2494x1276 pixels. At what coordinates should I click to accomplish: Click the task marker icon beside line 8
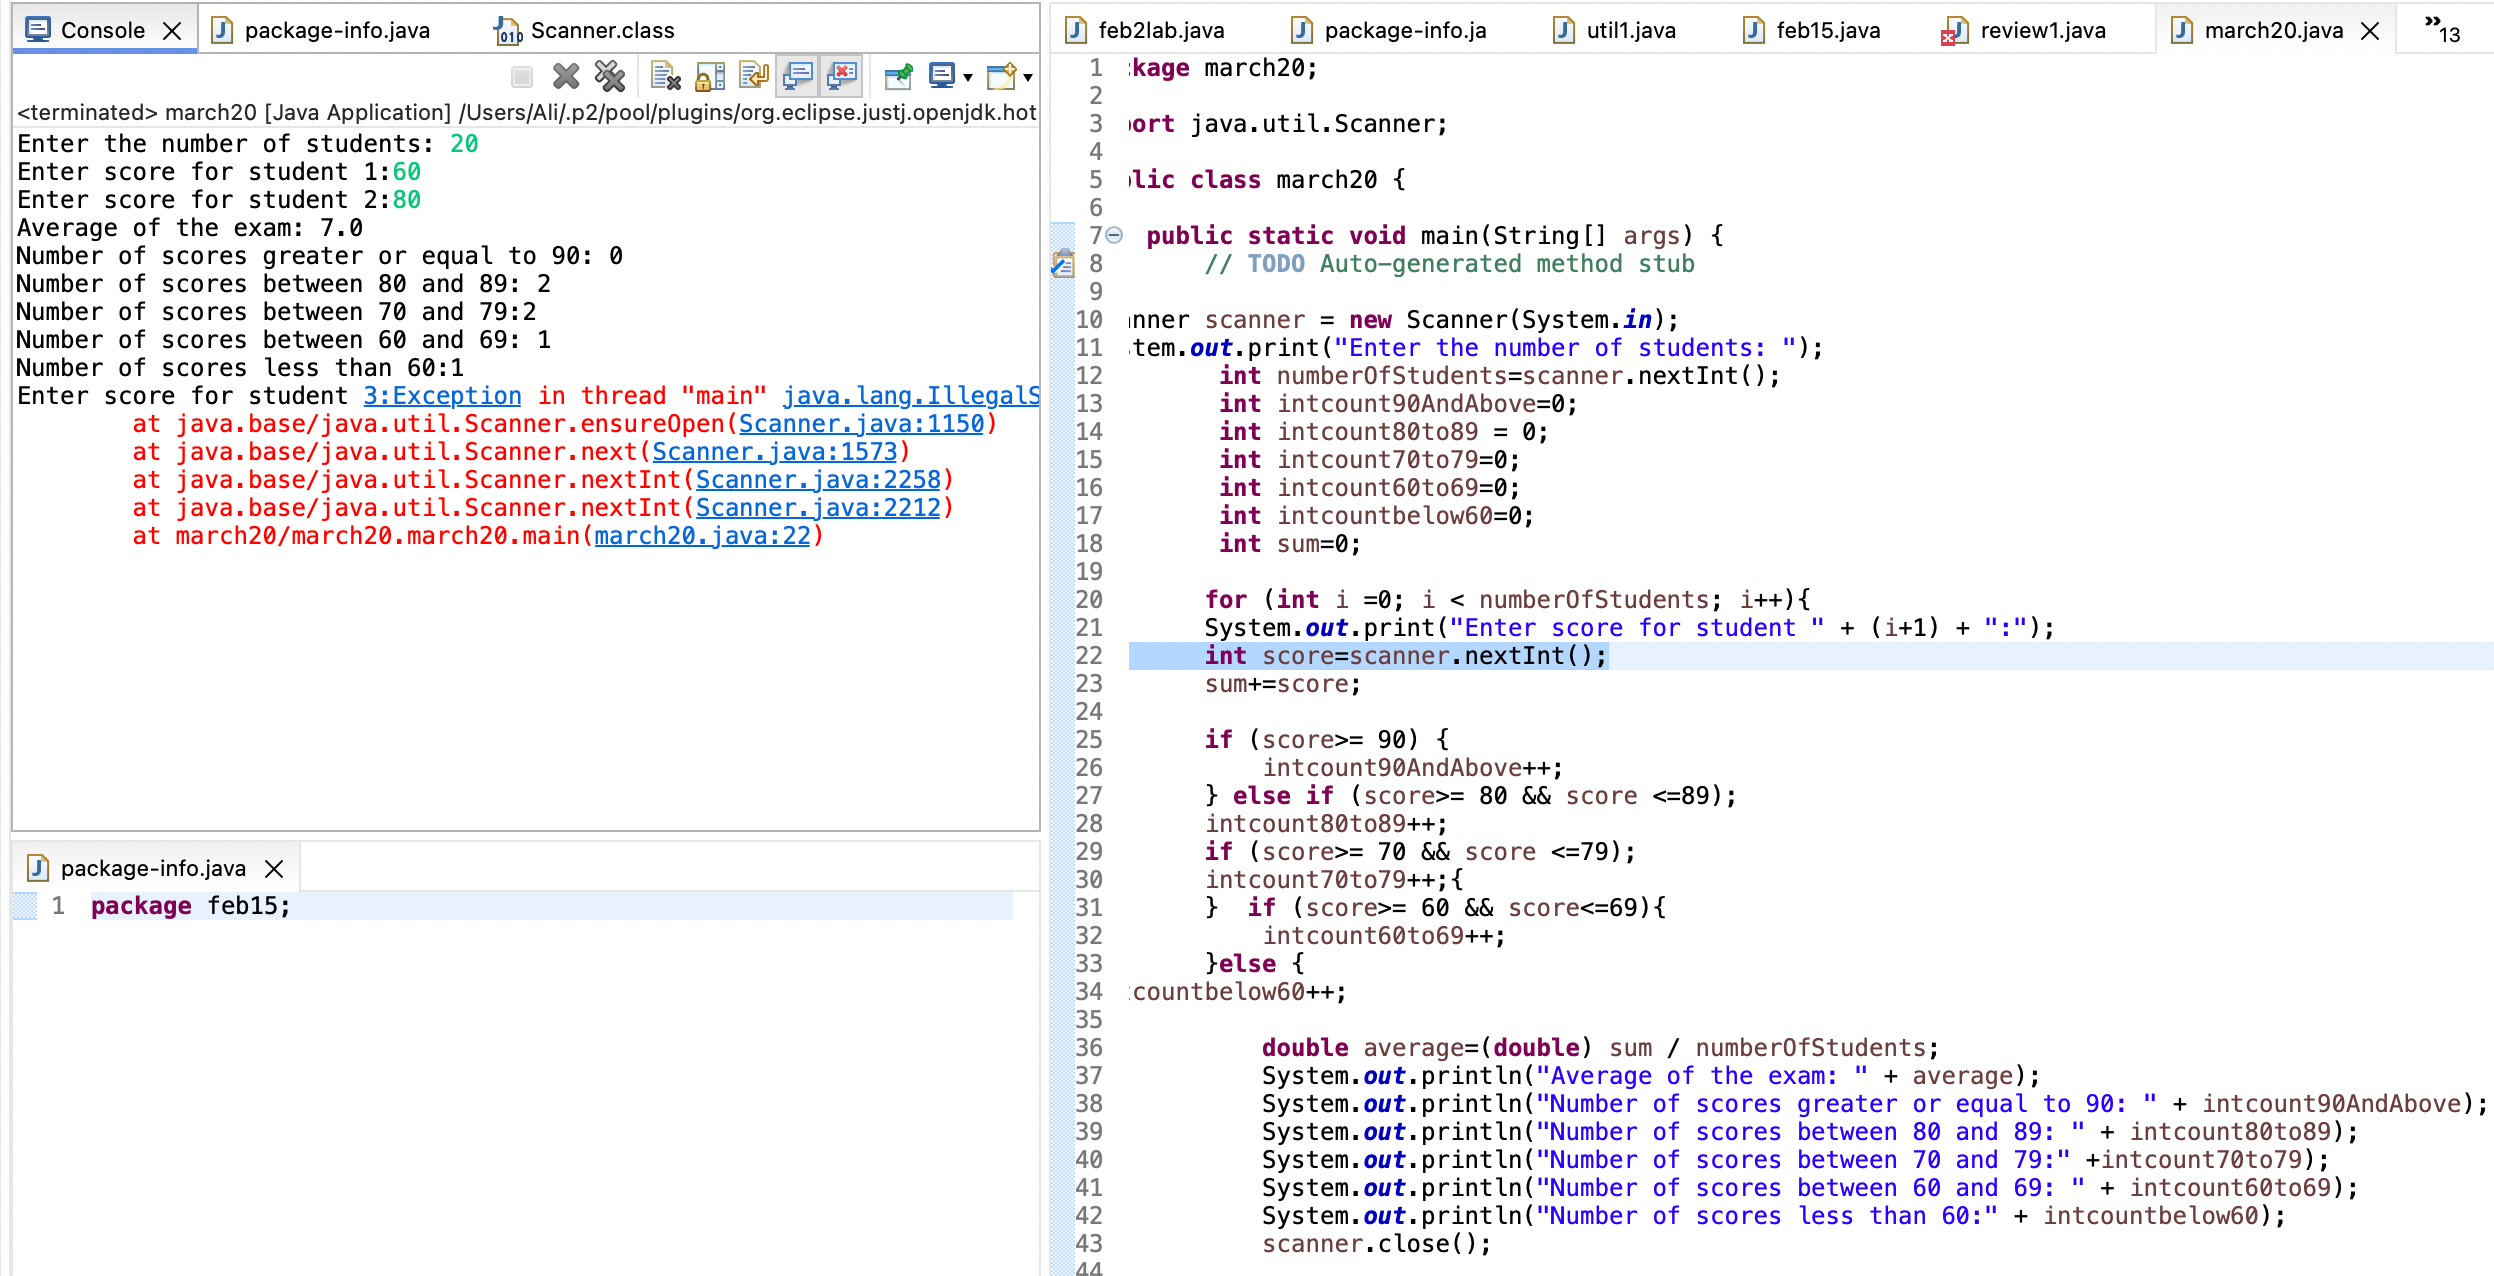click(1063, 264)
